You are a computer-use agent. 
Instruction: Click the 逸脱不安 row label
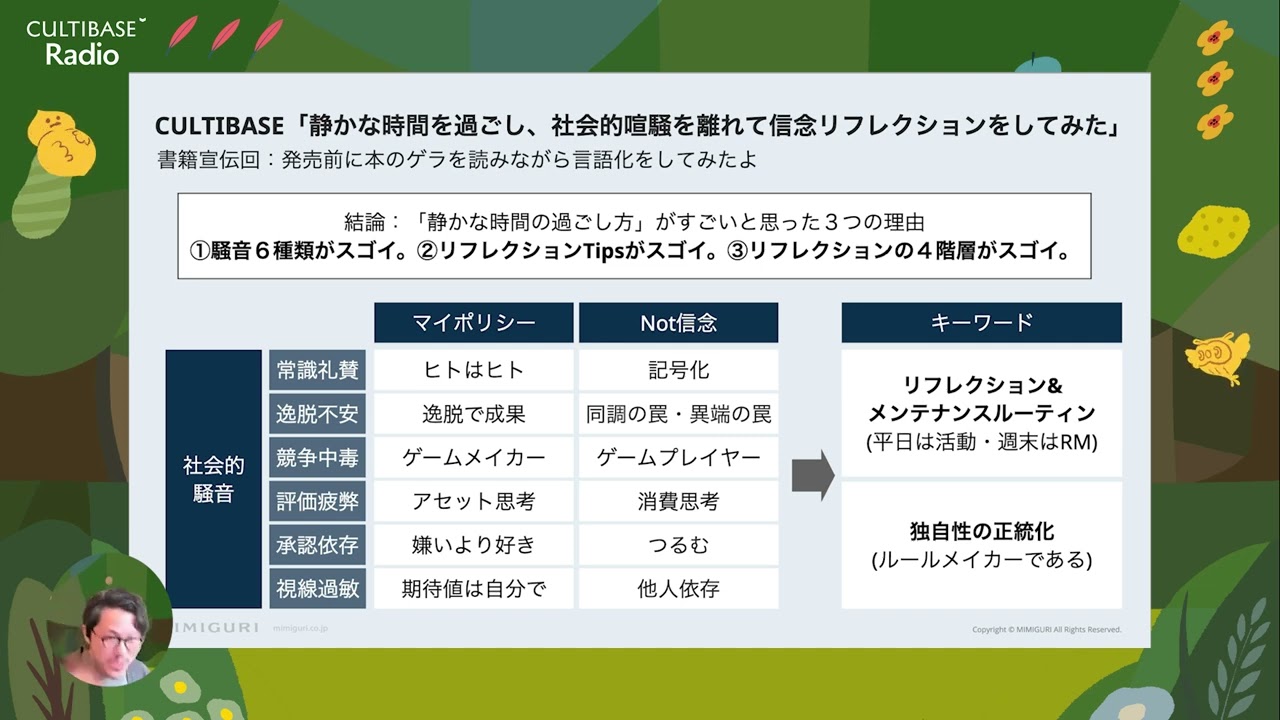(318, 413)
